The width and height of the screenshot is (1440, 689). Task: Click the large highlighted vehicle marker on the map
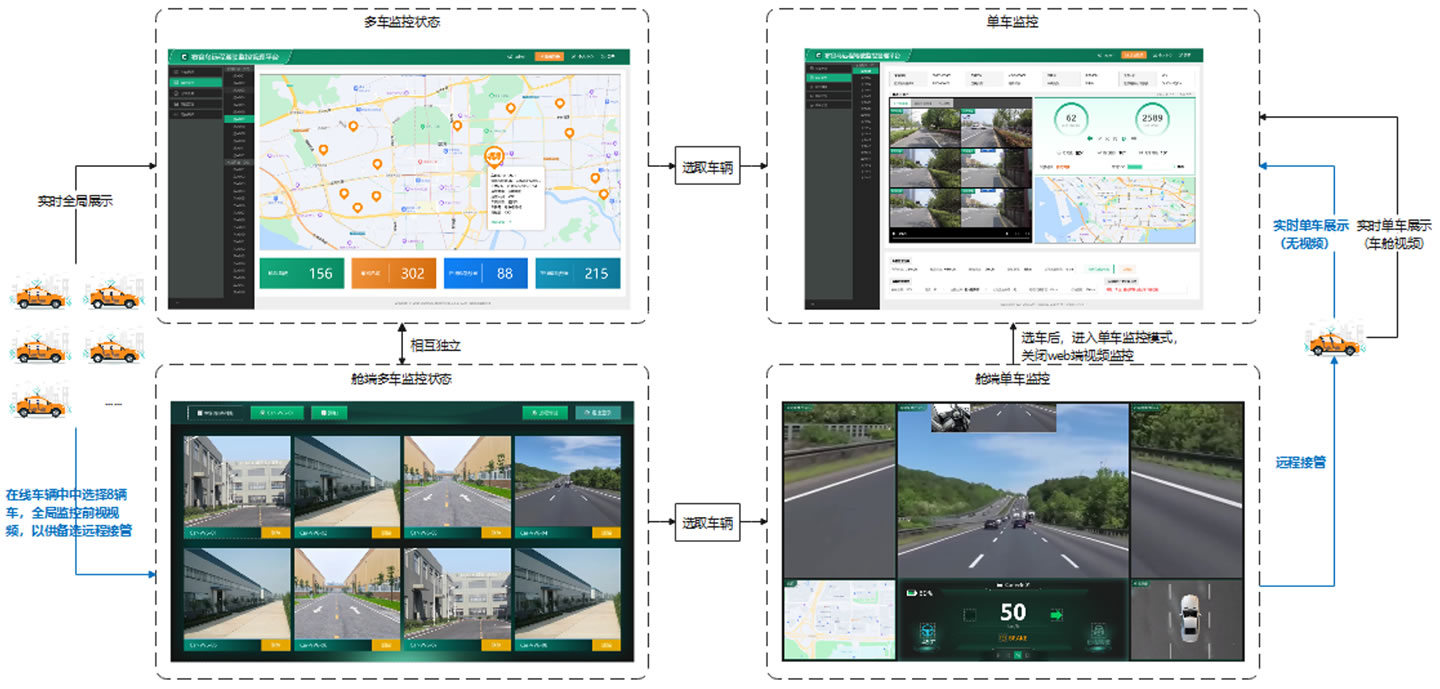[493, 157]
